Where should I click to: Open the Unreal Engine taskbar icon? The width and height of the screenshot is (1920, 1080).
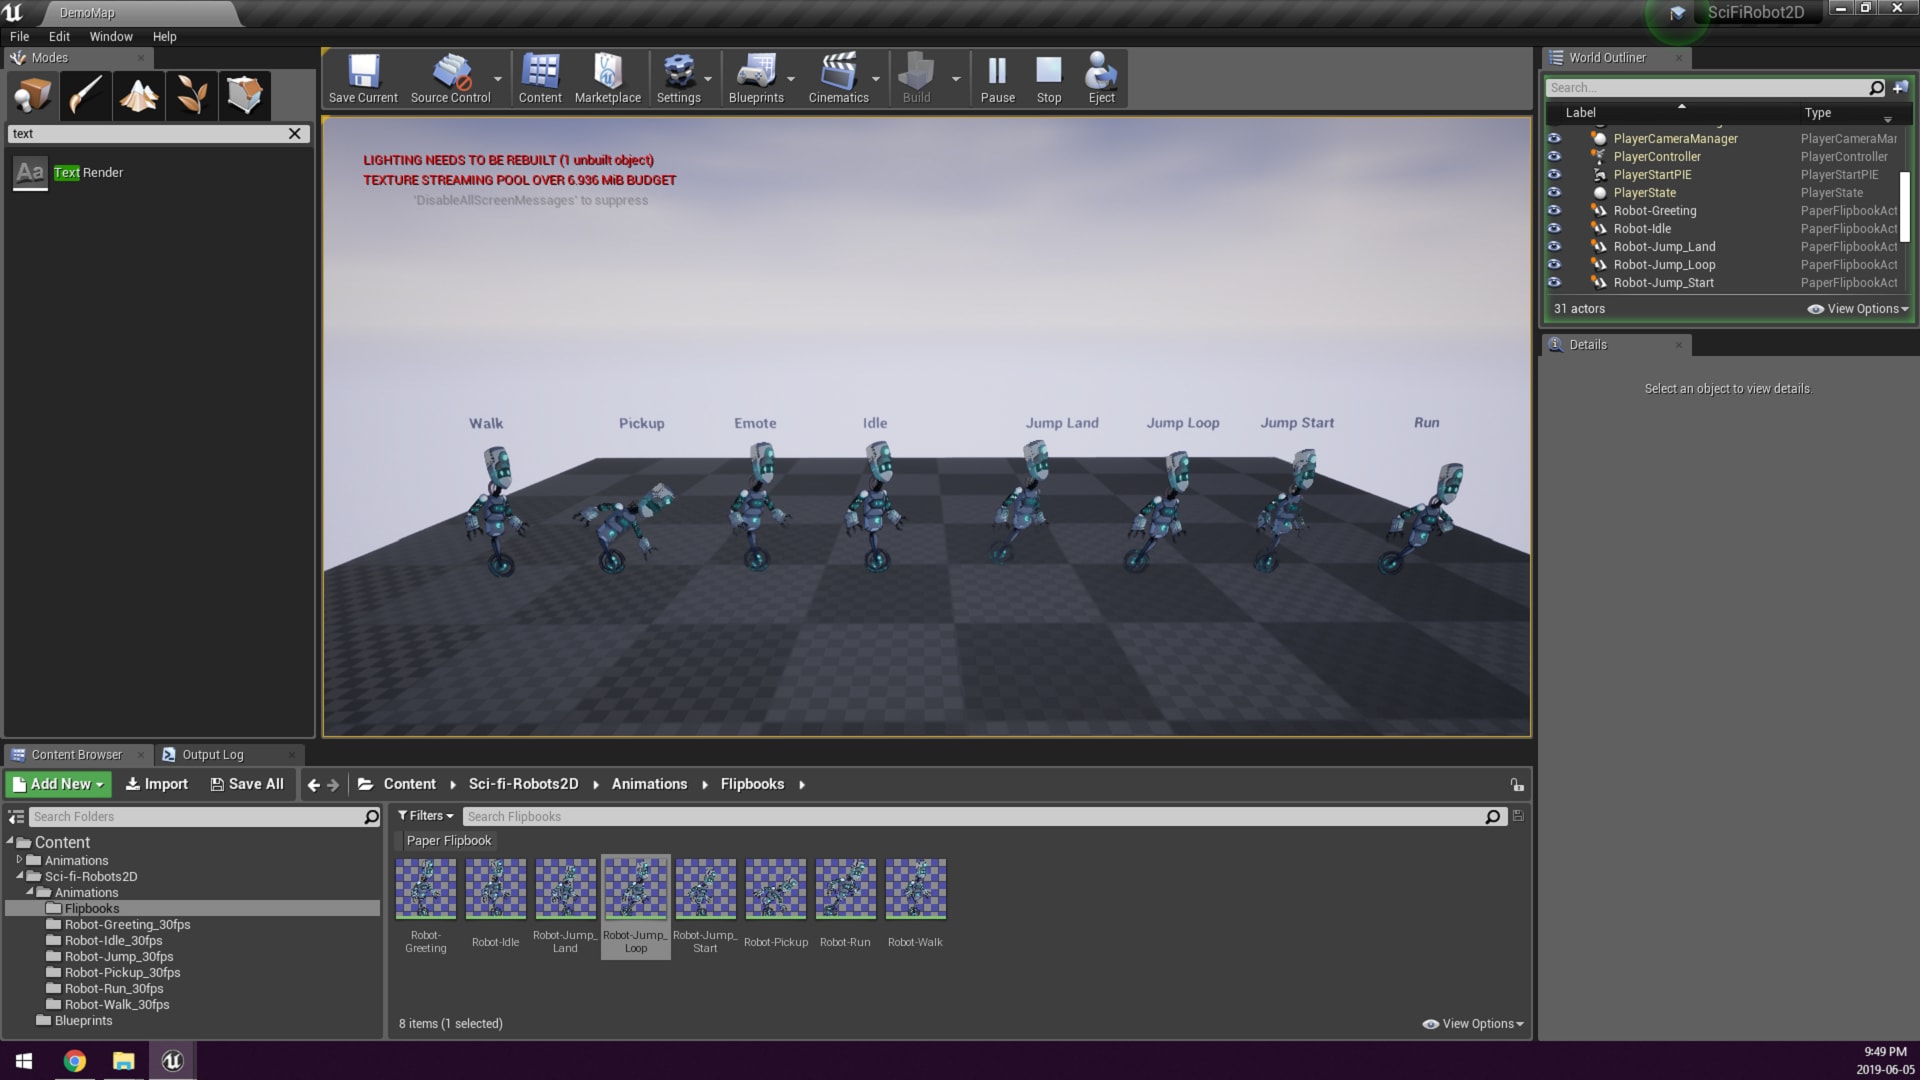click(x=172, y=1061)
